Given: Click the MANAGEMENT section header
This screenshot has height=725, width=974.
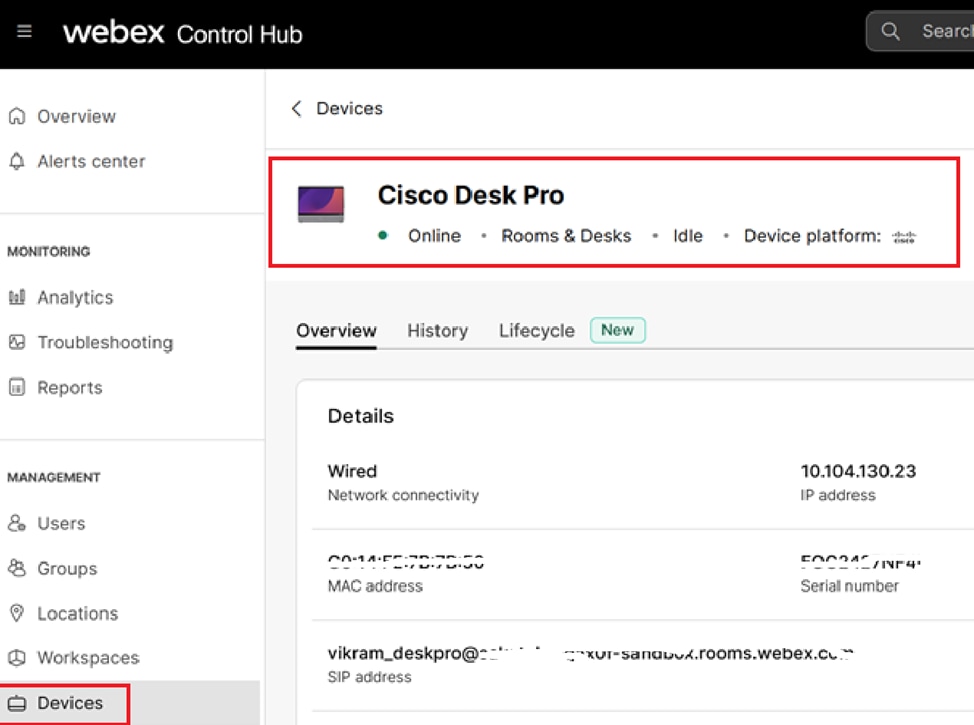Looking at the screenshot, I should click(x=53, y=478).
